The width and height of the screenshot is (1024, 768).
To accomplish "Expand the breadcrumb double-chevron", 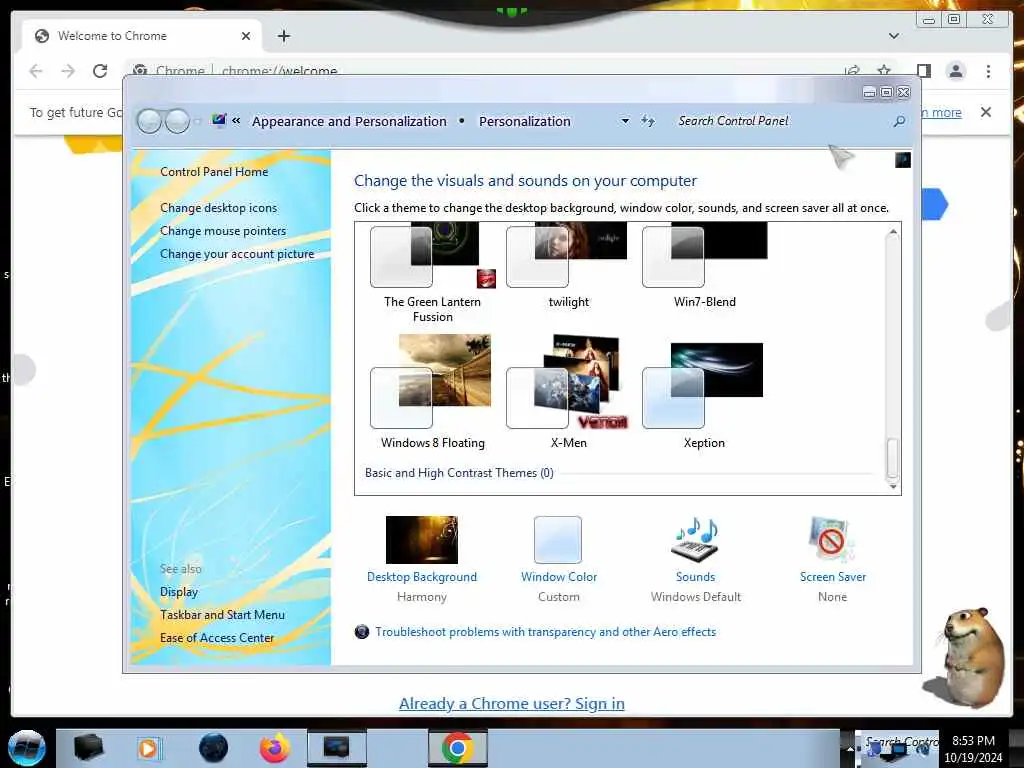I will coord(236,121).
